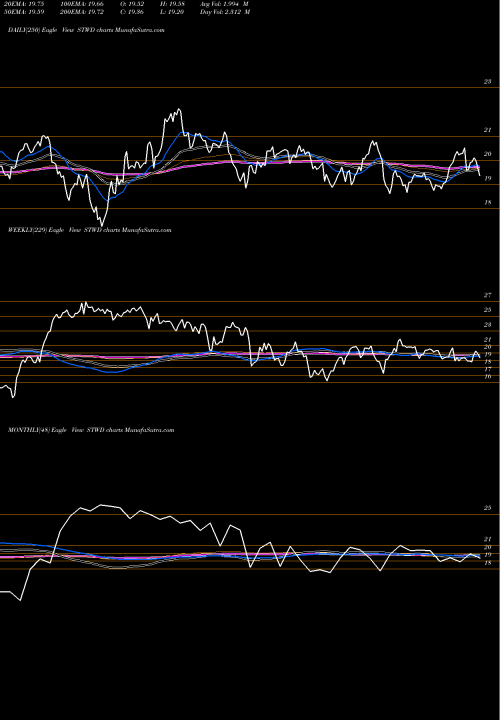Click the 21 price label on monthly chart
Screen dimensions: 500x720
488,540
